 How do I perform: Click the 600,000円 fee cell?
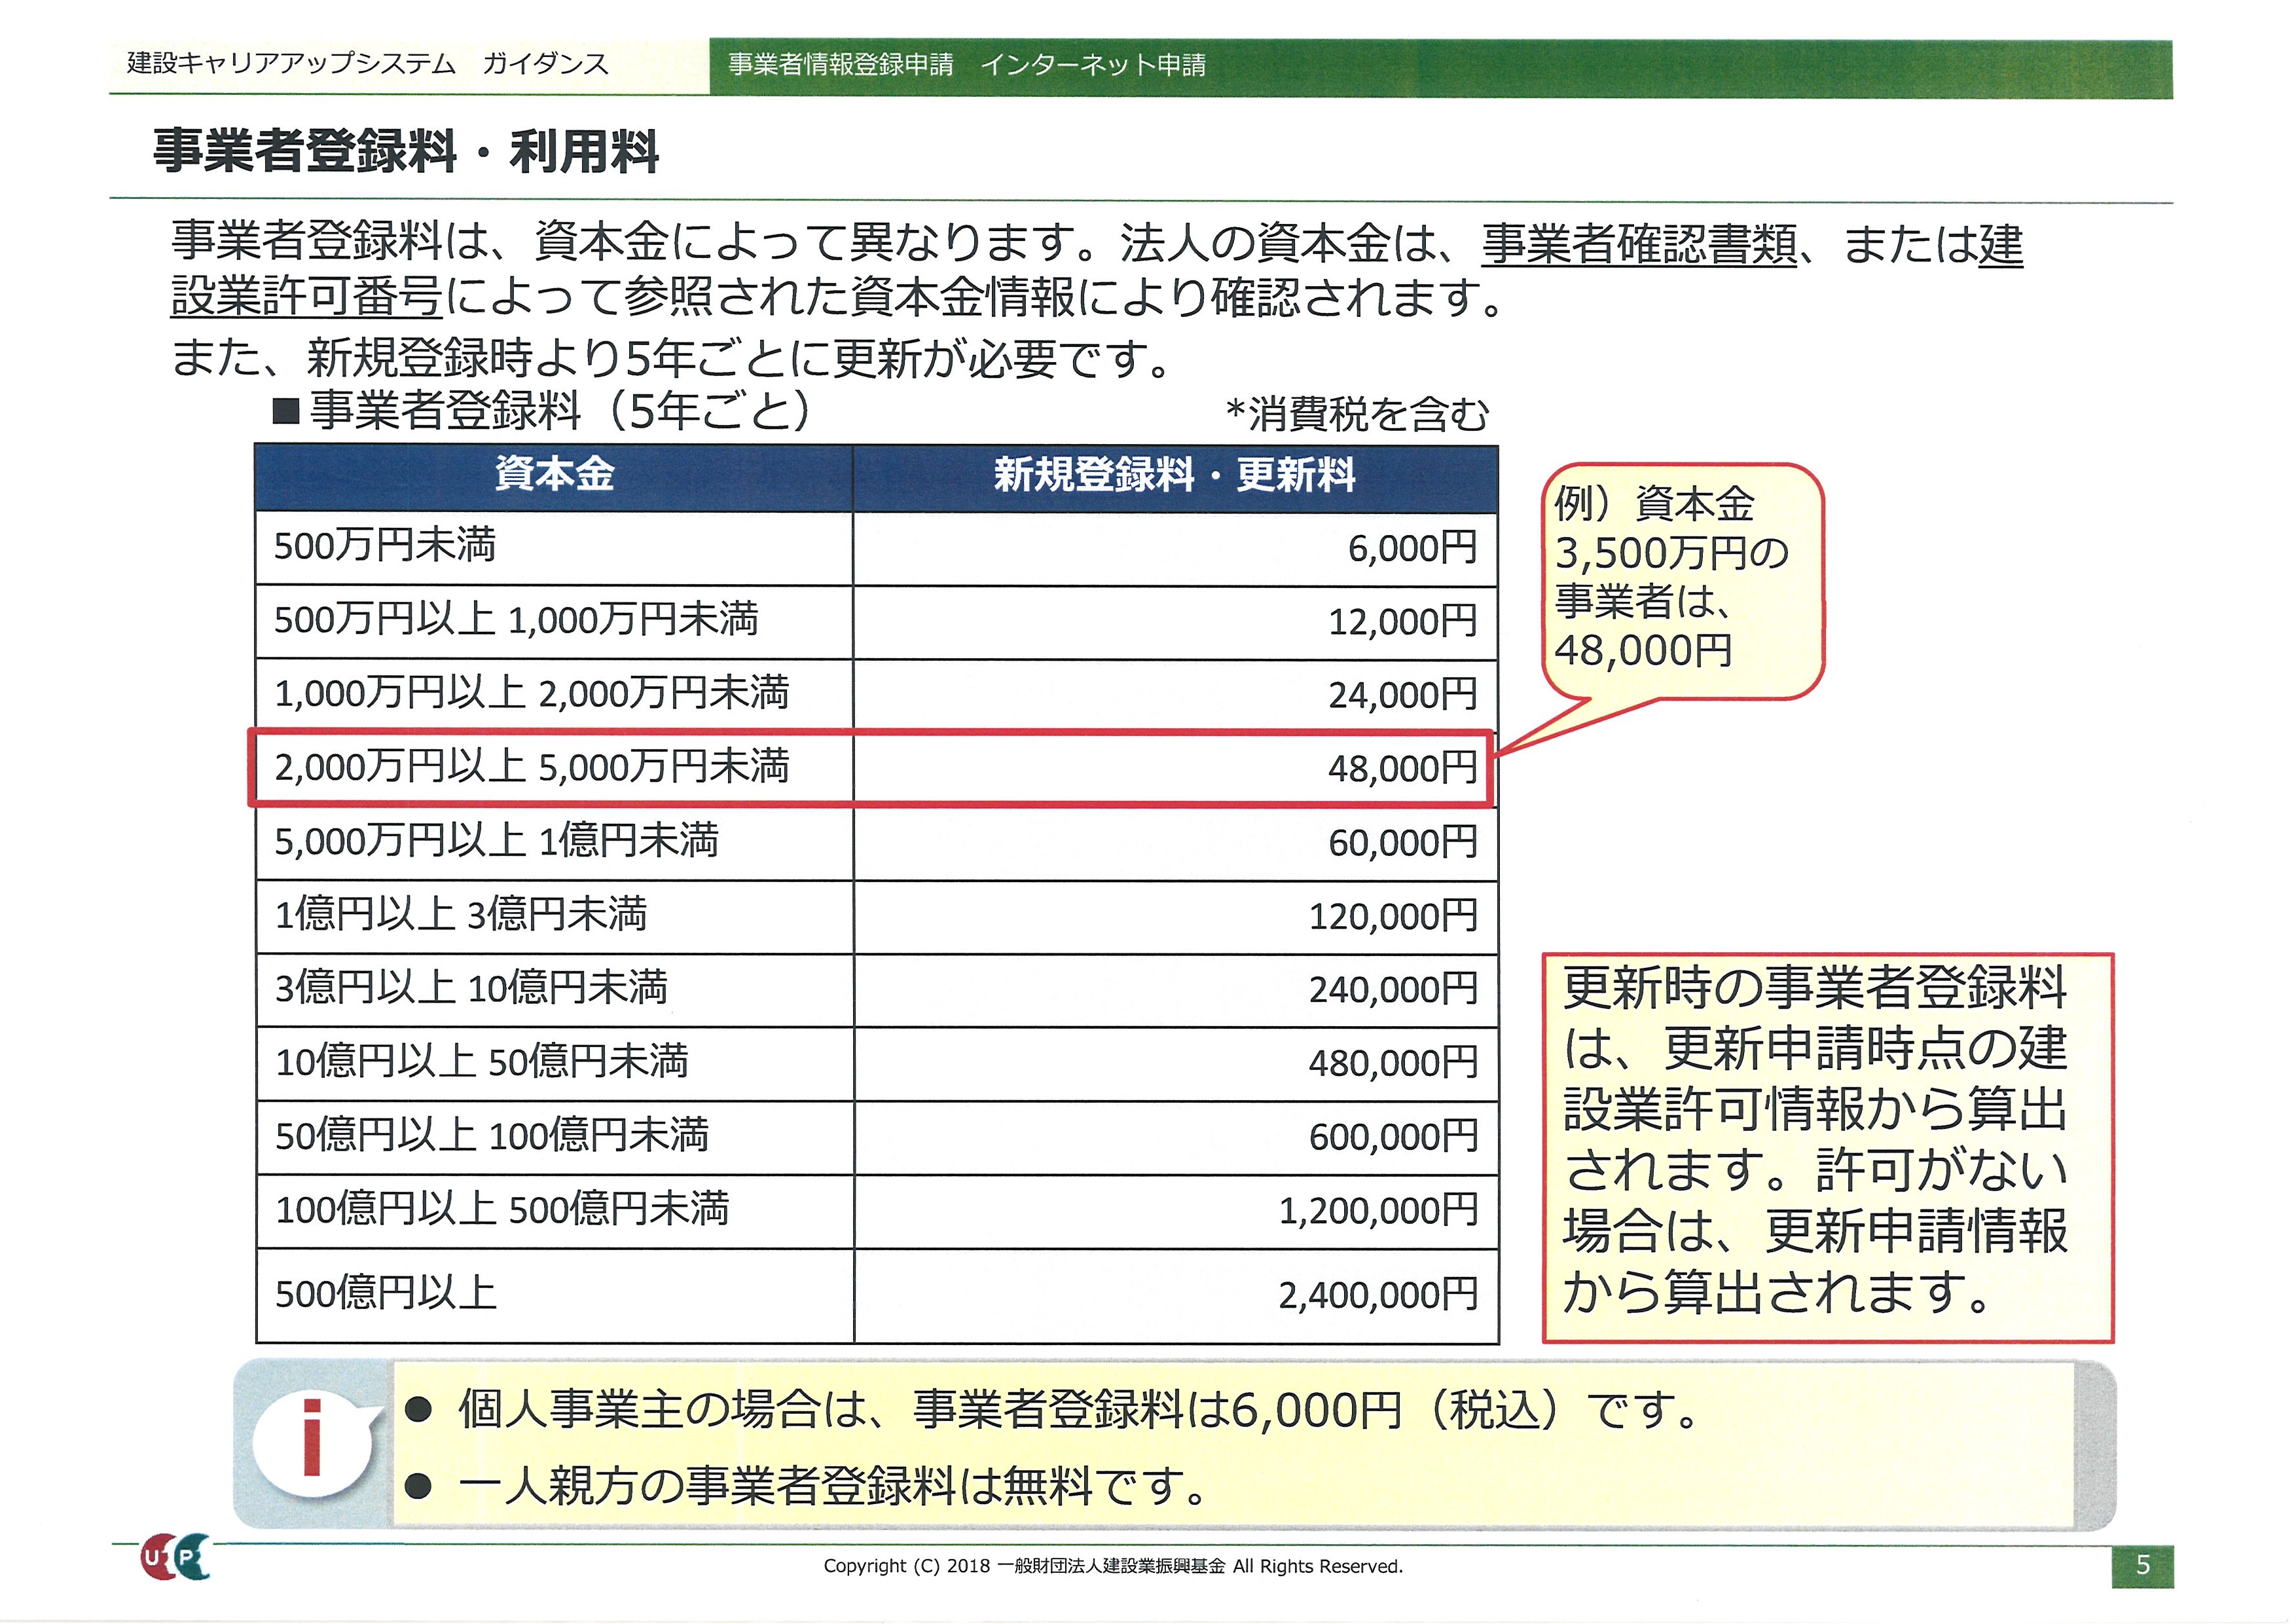(1175, 1138)
